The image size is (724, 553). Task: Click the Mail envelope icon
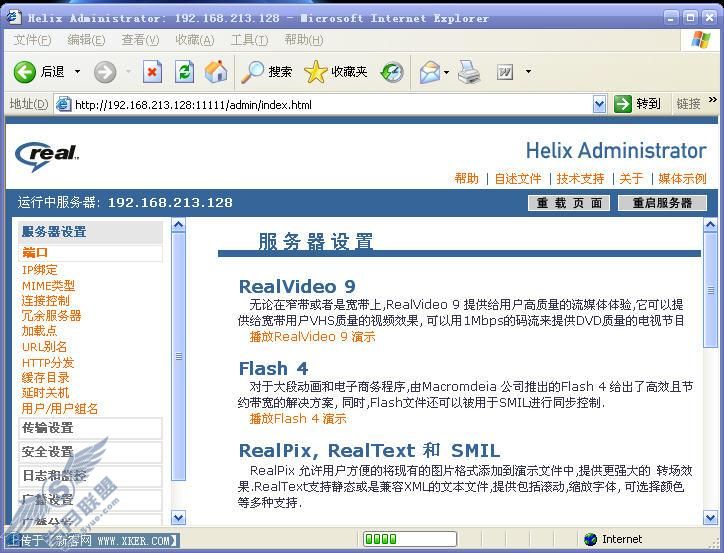430,72
